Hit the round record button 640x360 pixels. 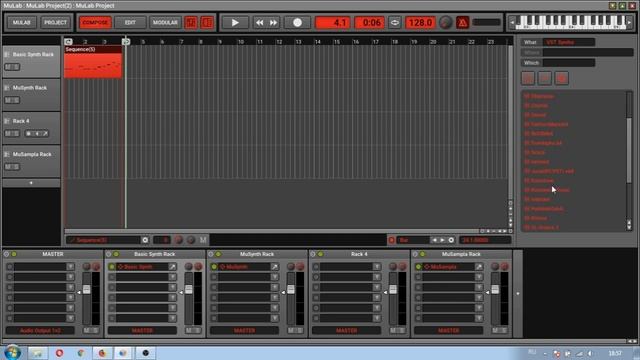(298, 22)
